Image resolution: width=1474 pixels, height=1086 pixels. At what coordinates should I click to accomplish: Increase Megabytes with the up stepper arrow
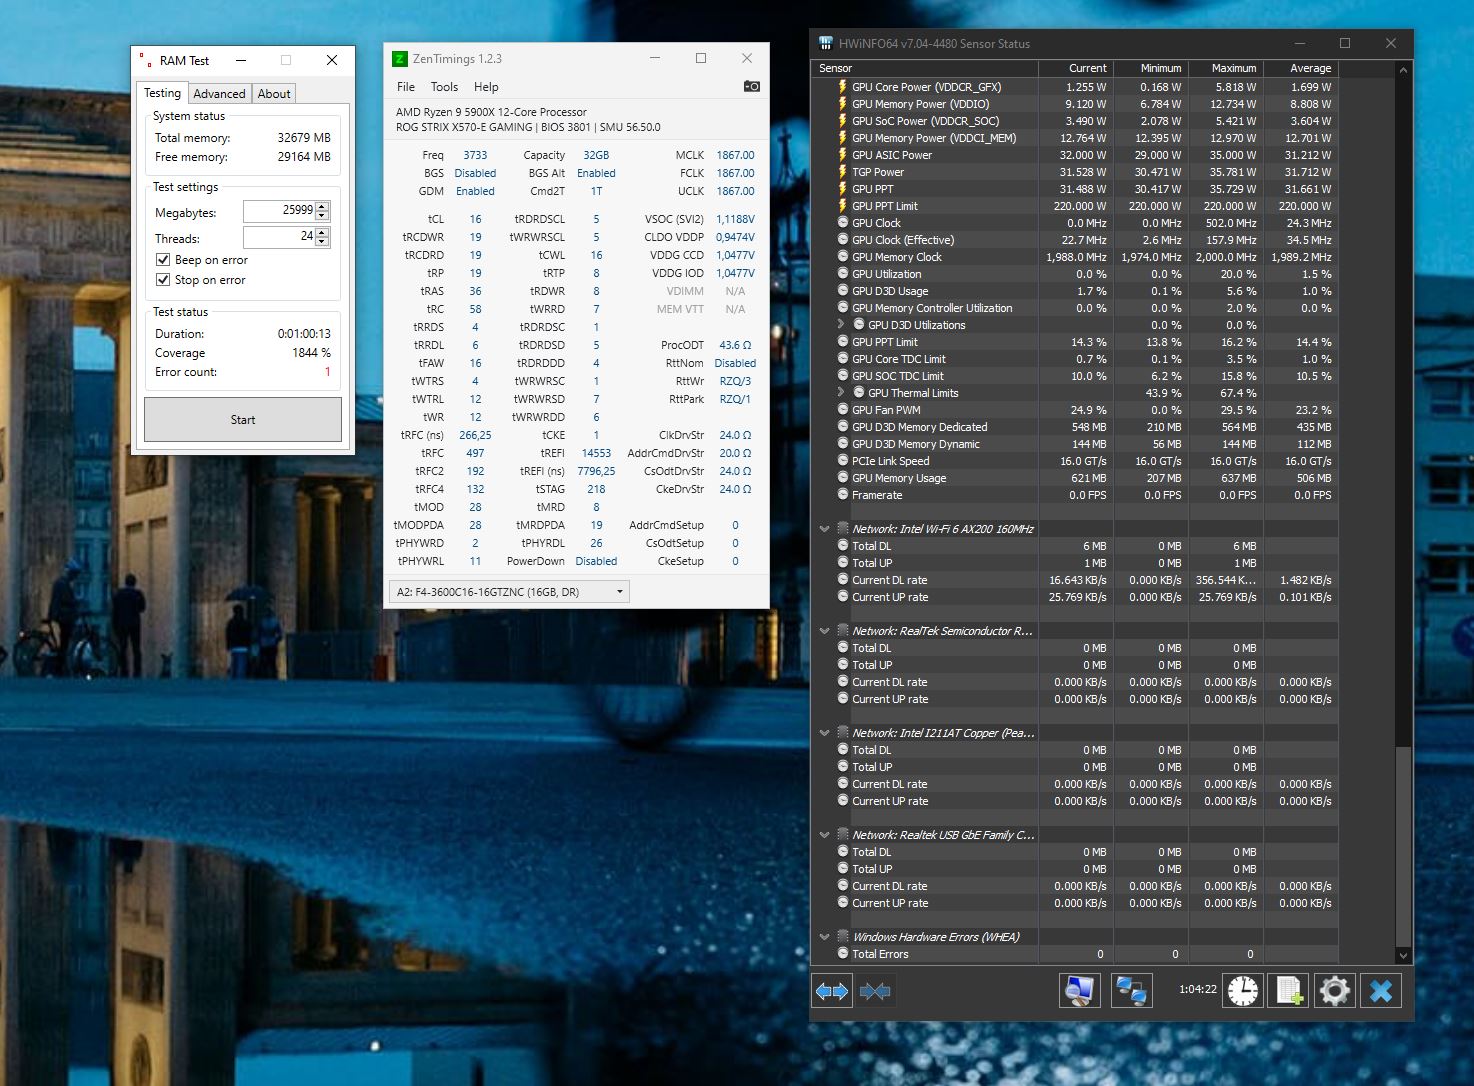point(322,206)
